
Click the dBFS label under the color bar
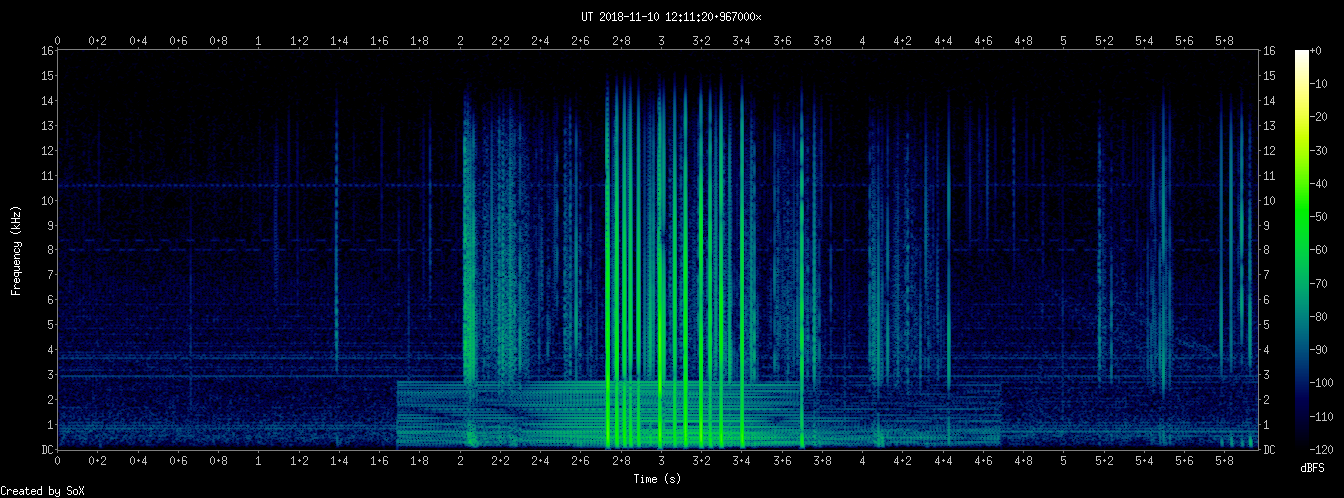tap(1315, 468)
